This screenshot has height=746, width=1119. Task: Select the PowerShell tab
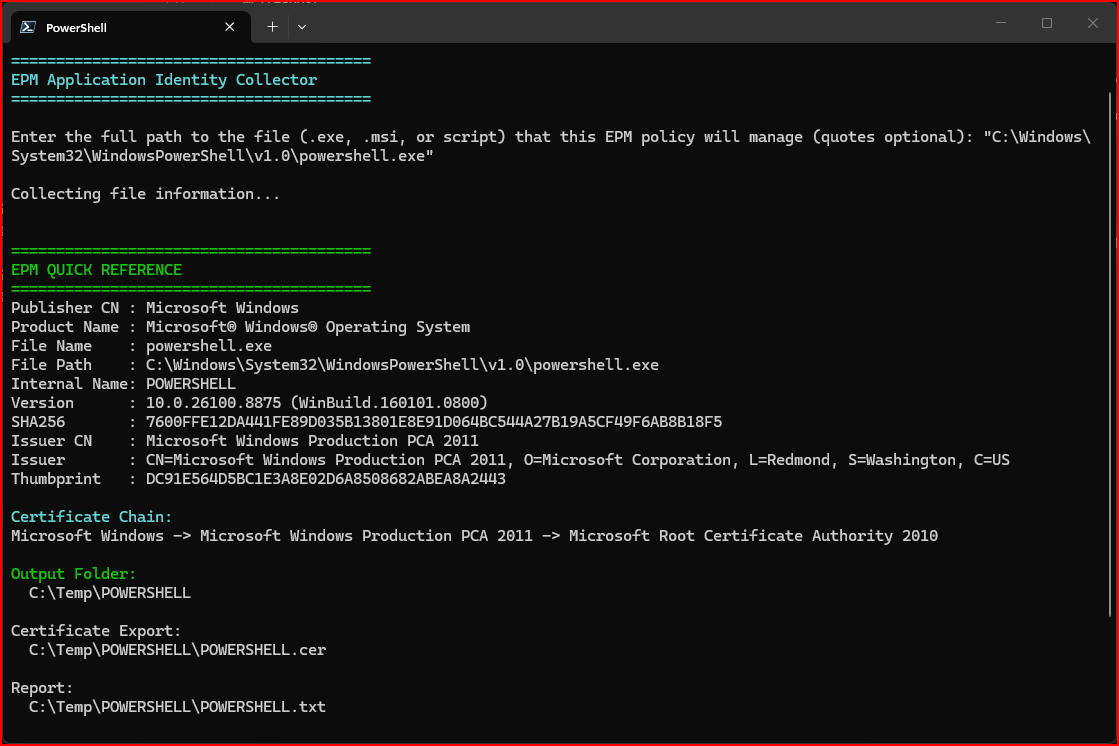coord(131,27)
